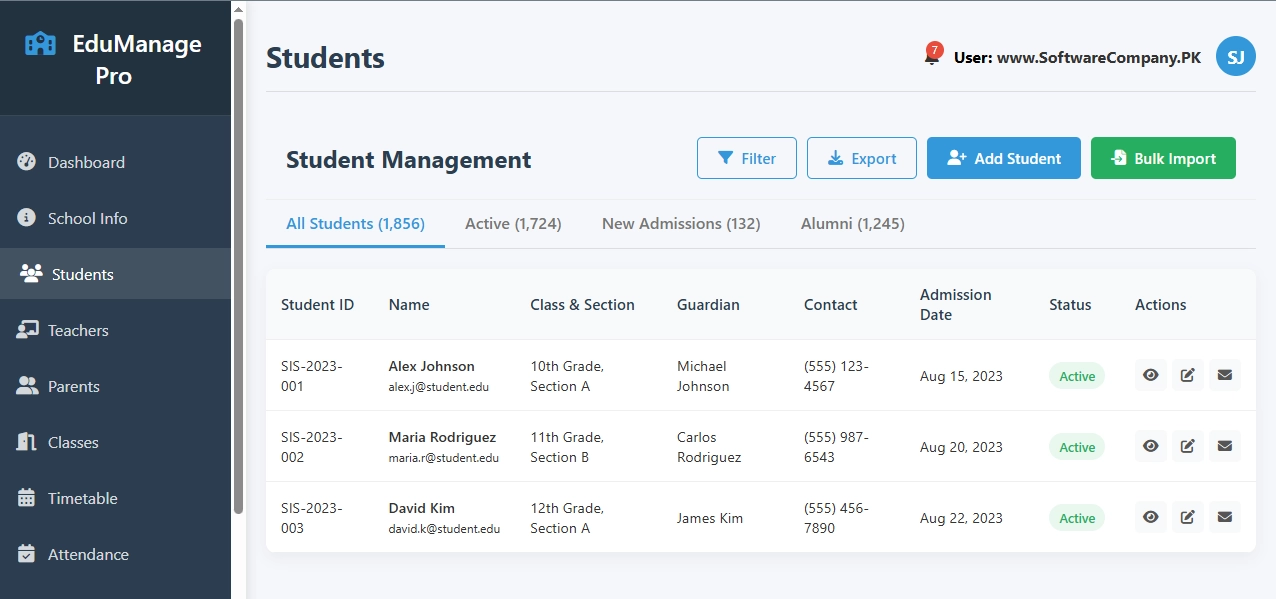View Alex Johnson's details with the eye icon
The width and height of the screenshot is (1276, 599).
pyautogui.click(x=1150, y=374)
